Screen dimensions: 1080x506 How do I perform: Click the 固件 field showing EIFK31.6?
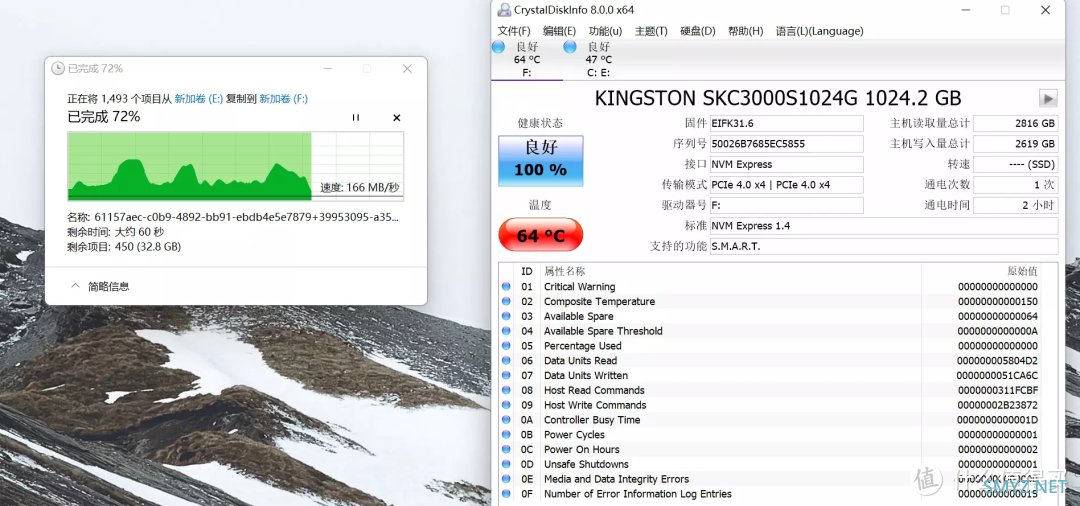(787, 123)
